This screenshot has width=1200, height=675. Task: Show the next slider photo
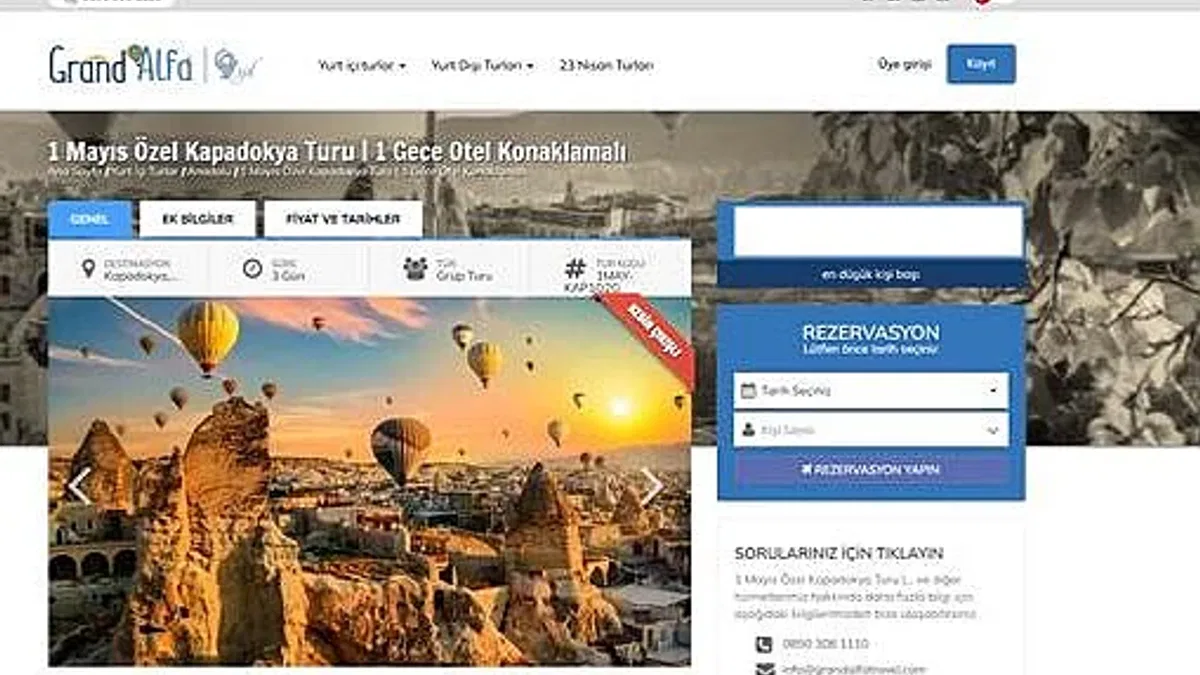651,487
